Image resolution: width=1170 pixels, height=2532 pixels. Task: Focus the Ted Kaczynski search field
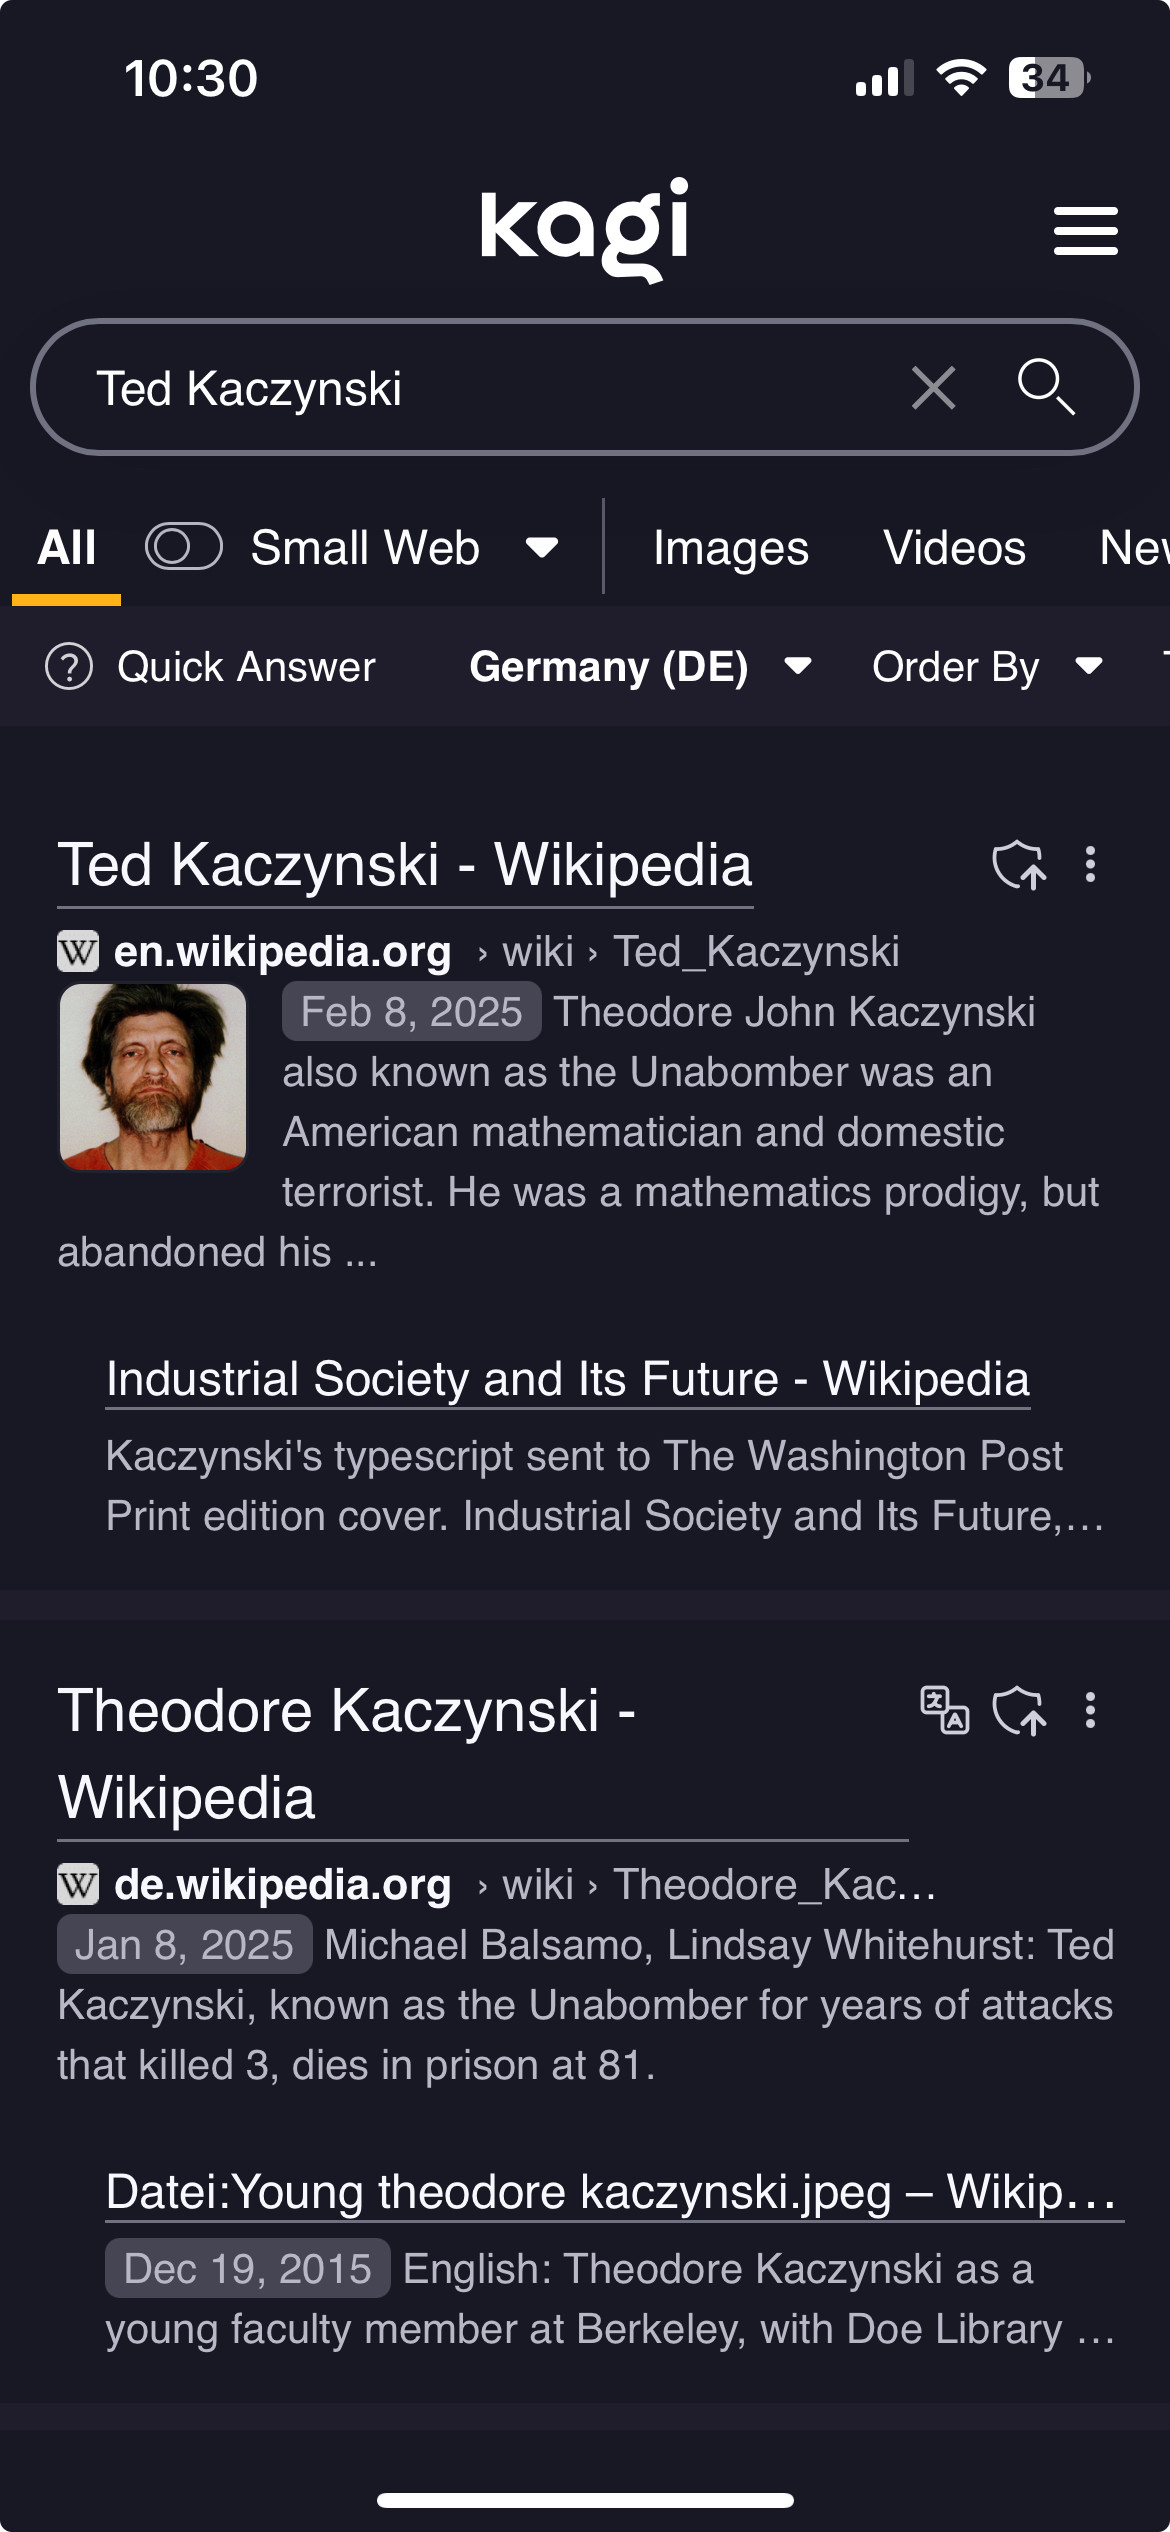[480, 388]
